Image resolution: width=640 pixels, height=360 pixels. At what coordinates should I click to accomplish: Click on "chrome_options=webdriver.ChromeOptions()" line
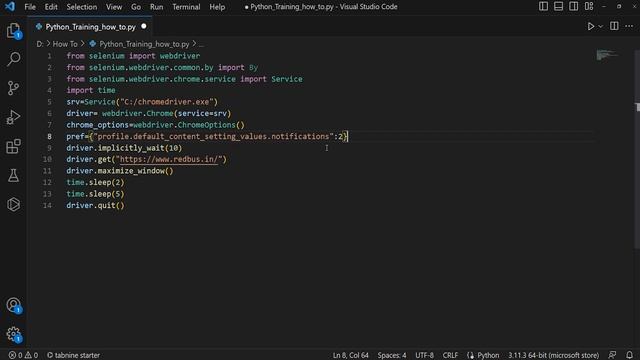click(156, 125)
